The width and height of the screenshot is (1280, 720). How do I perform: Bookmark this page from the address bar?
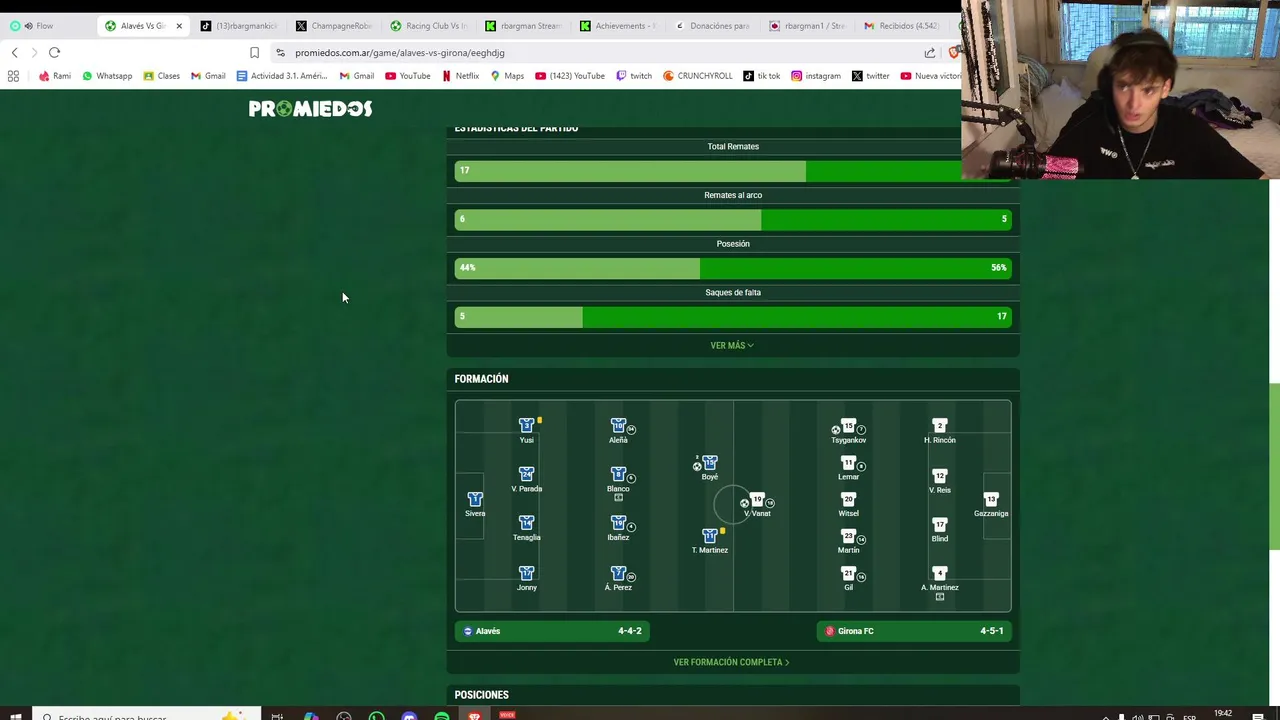coord(254,52)
